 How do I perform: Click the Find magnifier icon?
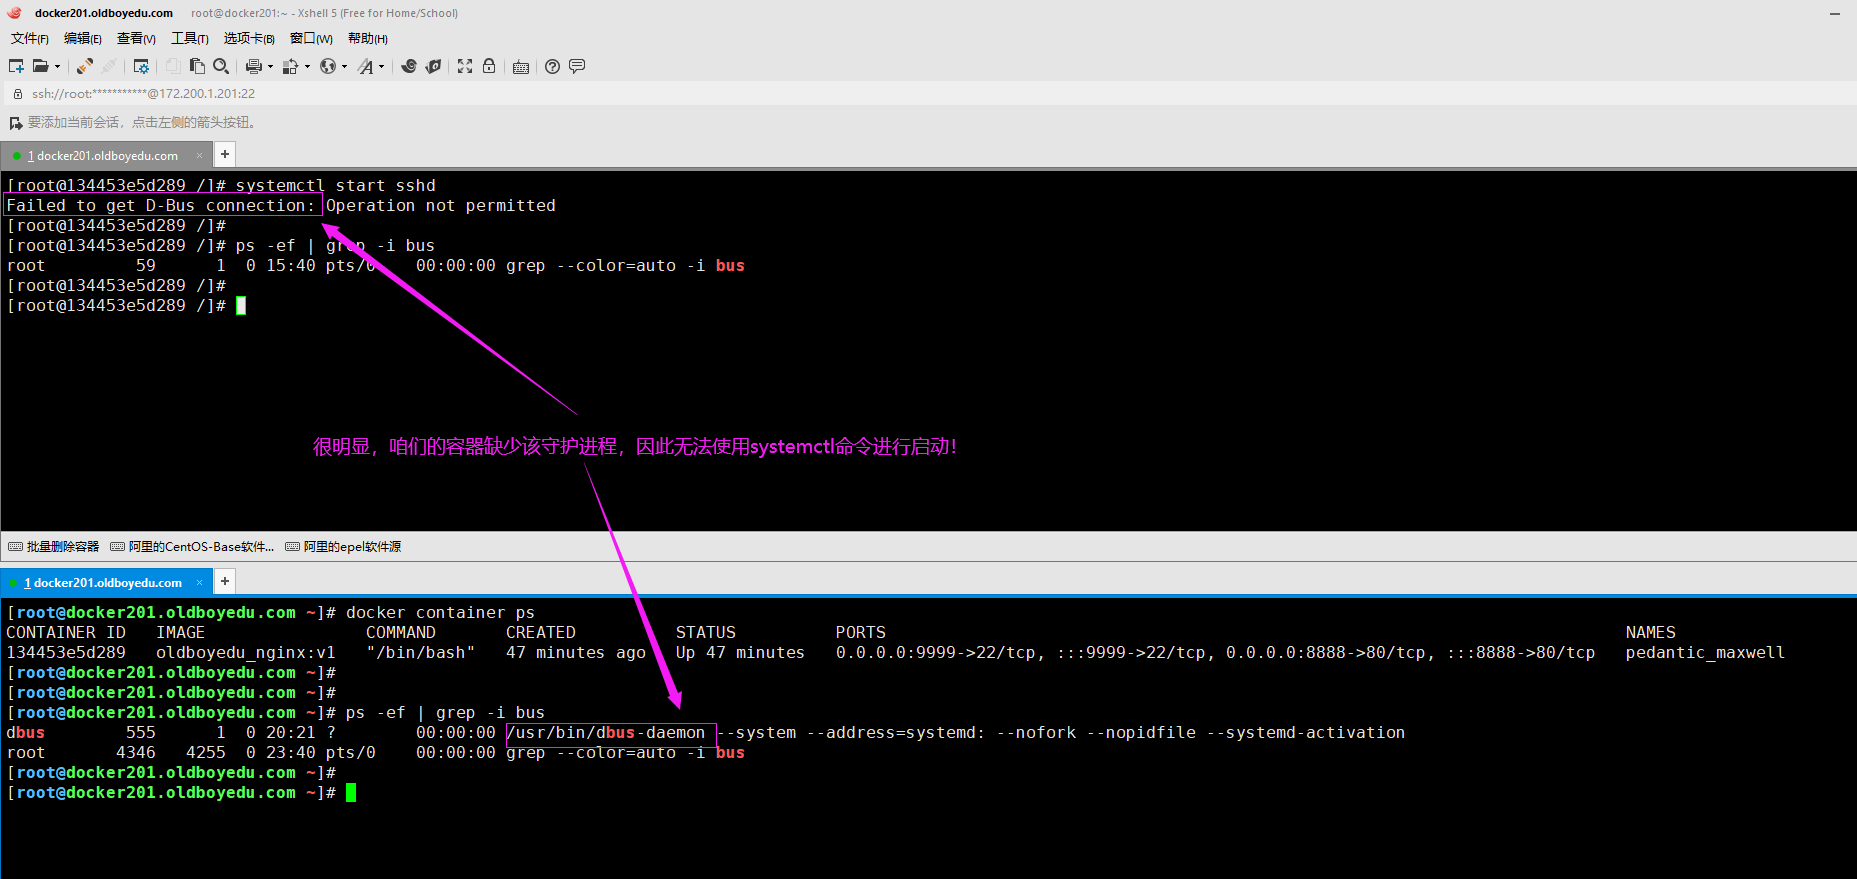(221, 66)
